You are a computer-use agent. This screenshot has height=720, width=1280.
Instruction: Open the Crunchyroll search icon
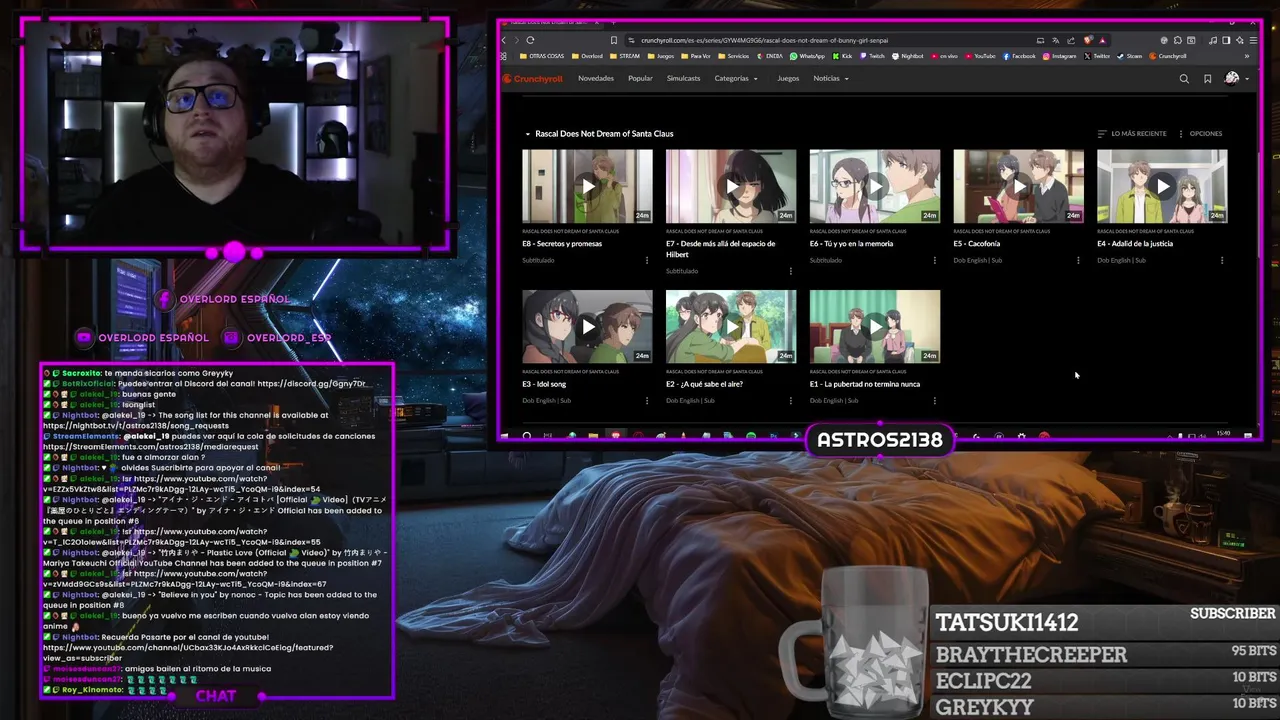tap(1184, 78)
